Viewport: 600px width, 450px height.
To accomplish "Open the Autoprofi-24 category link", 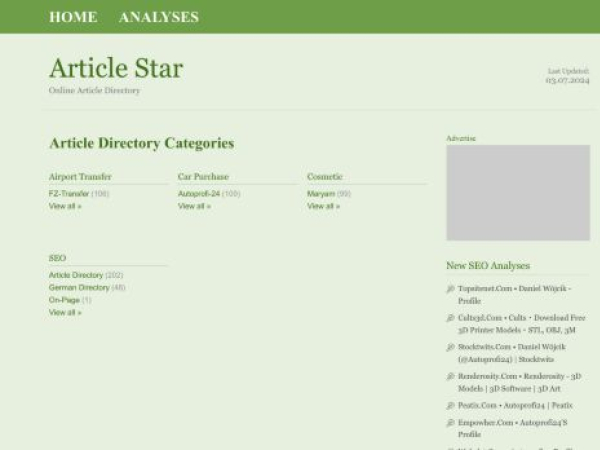I will point(199,194).
